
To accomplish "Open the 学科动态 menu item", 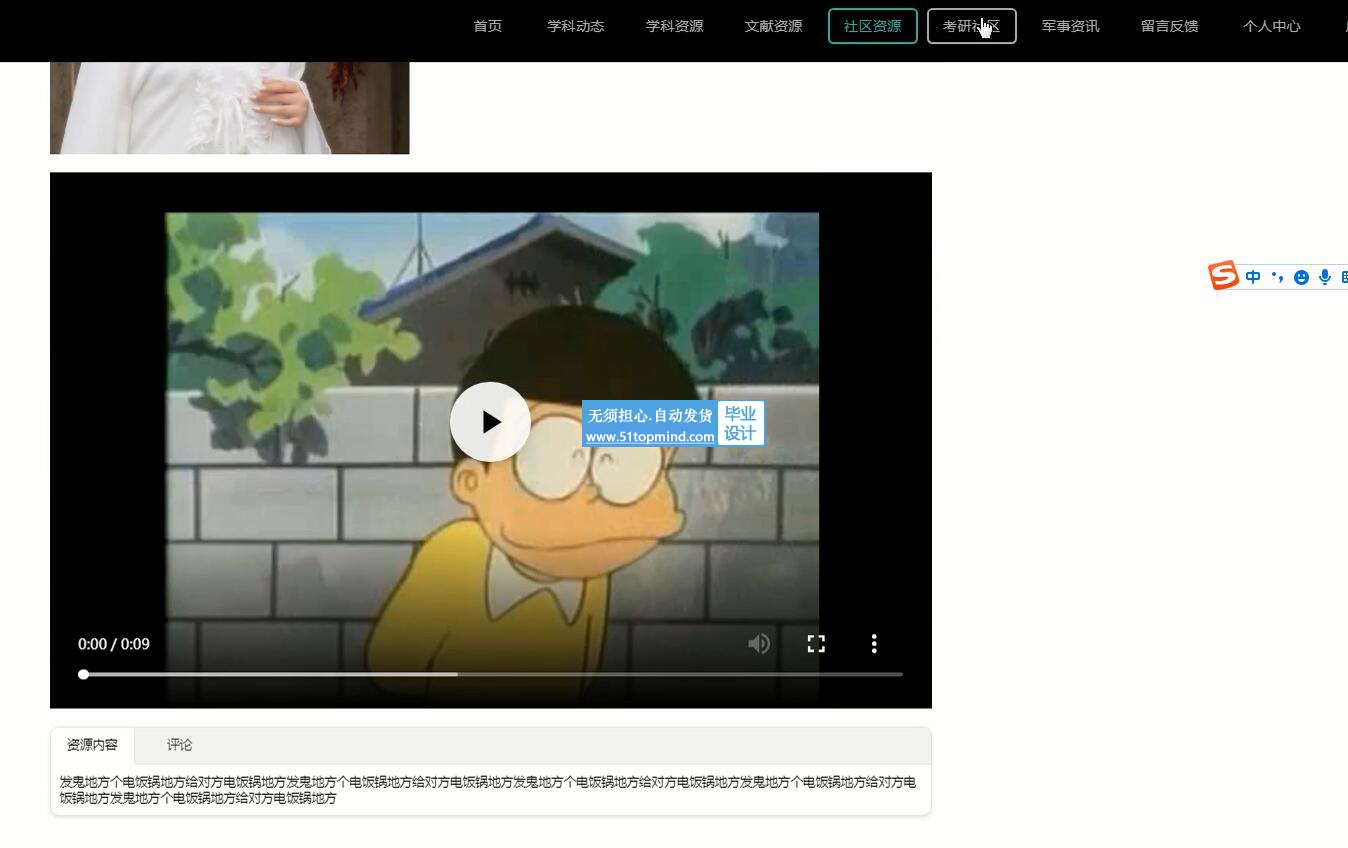I will pos(576,26).
